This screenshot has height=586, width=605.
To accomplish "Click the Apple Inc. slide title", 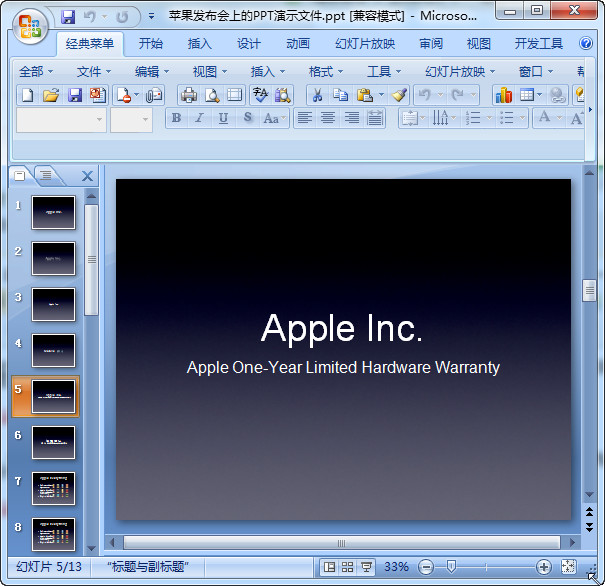I will pos(342,328).
